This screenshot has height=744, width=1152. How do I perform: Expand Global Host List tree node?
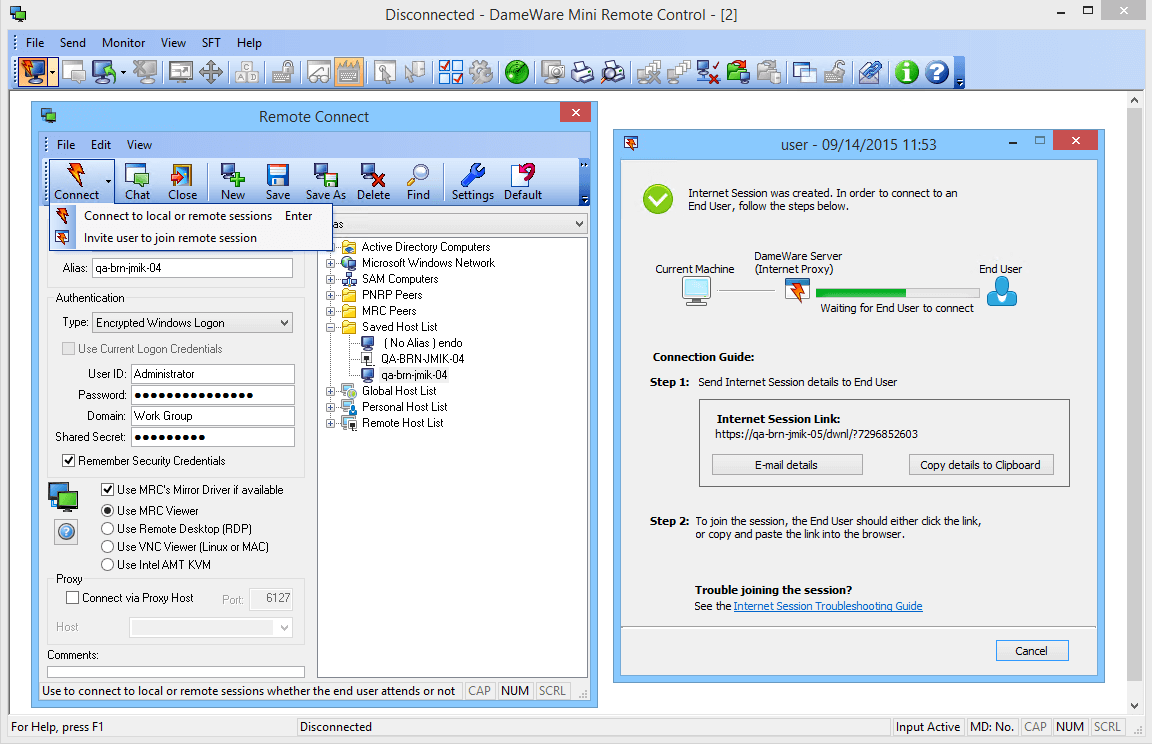coord(331,391)
